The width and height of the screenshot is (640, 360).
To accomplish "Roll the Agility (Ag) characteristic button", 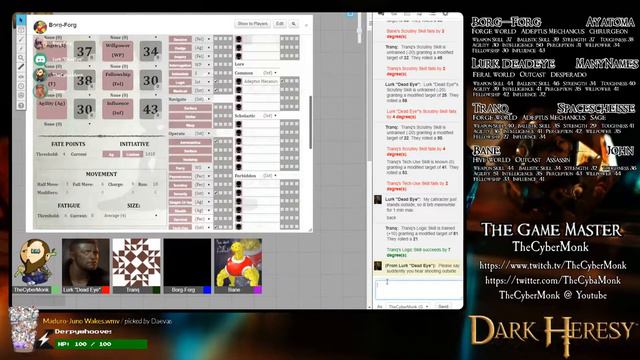I will click(x=51, y=109).
